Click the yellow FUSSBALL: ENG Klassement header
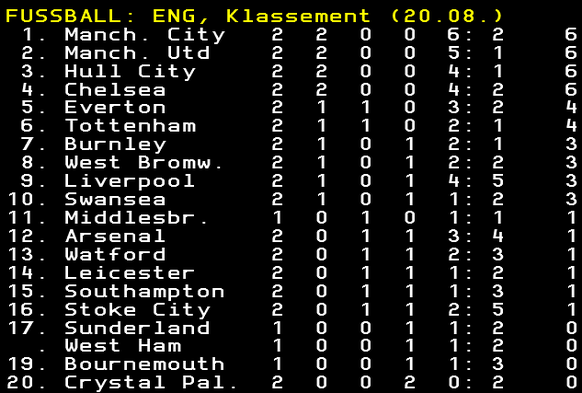Image resolution: width=582 pixels, height=393 pixels. pyautogui.click(x=254, y=16)
